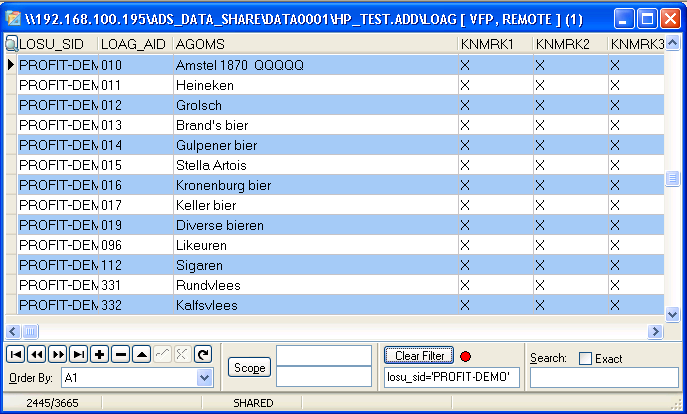Click the KNMRK1 column header
The width and height of the screenshot is (687, 414).
496,44
